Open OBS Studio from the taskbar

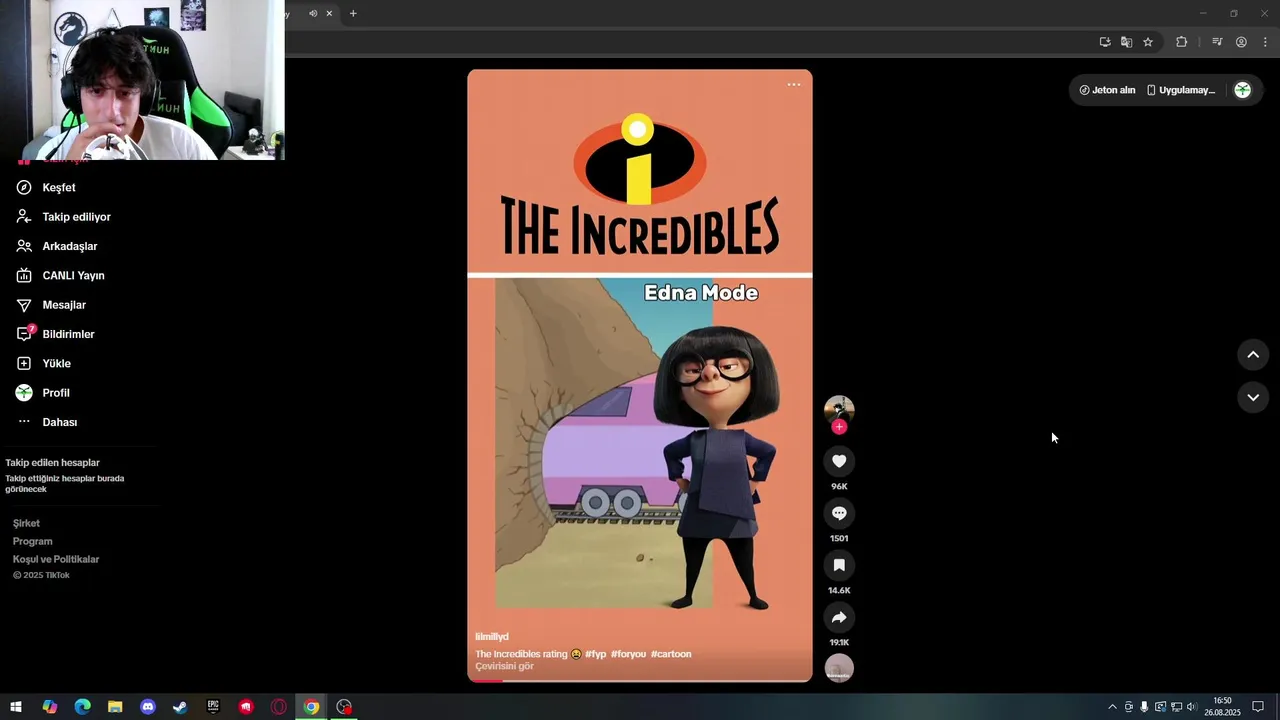click(x=344, y=707)
